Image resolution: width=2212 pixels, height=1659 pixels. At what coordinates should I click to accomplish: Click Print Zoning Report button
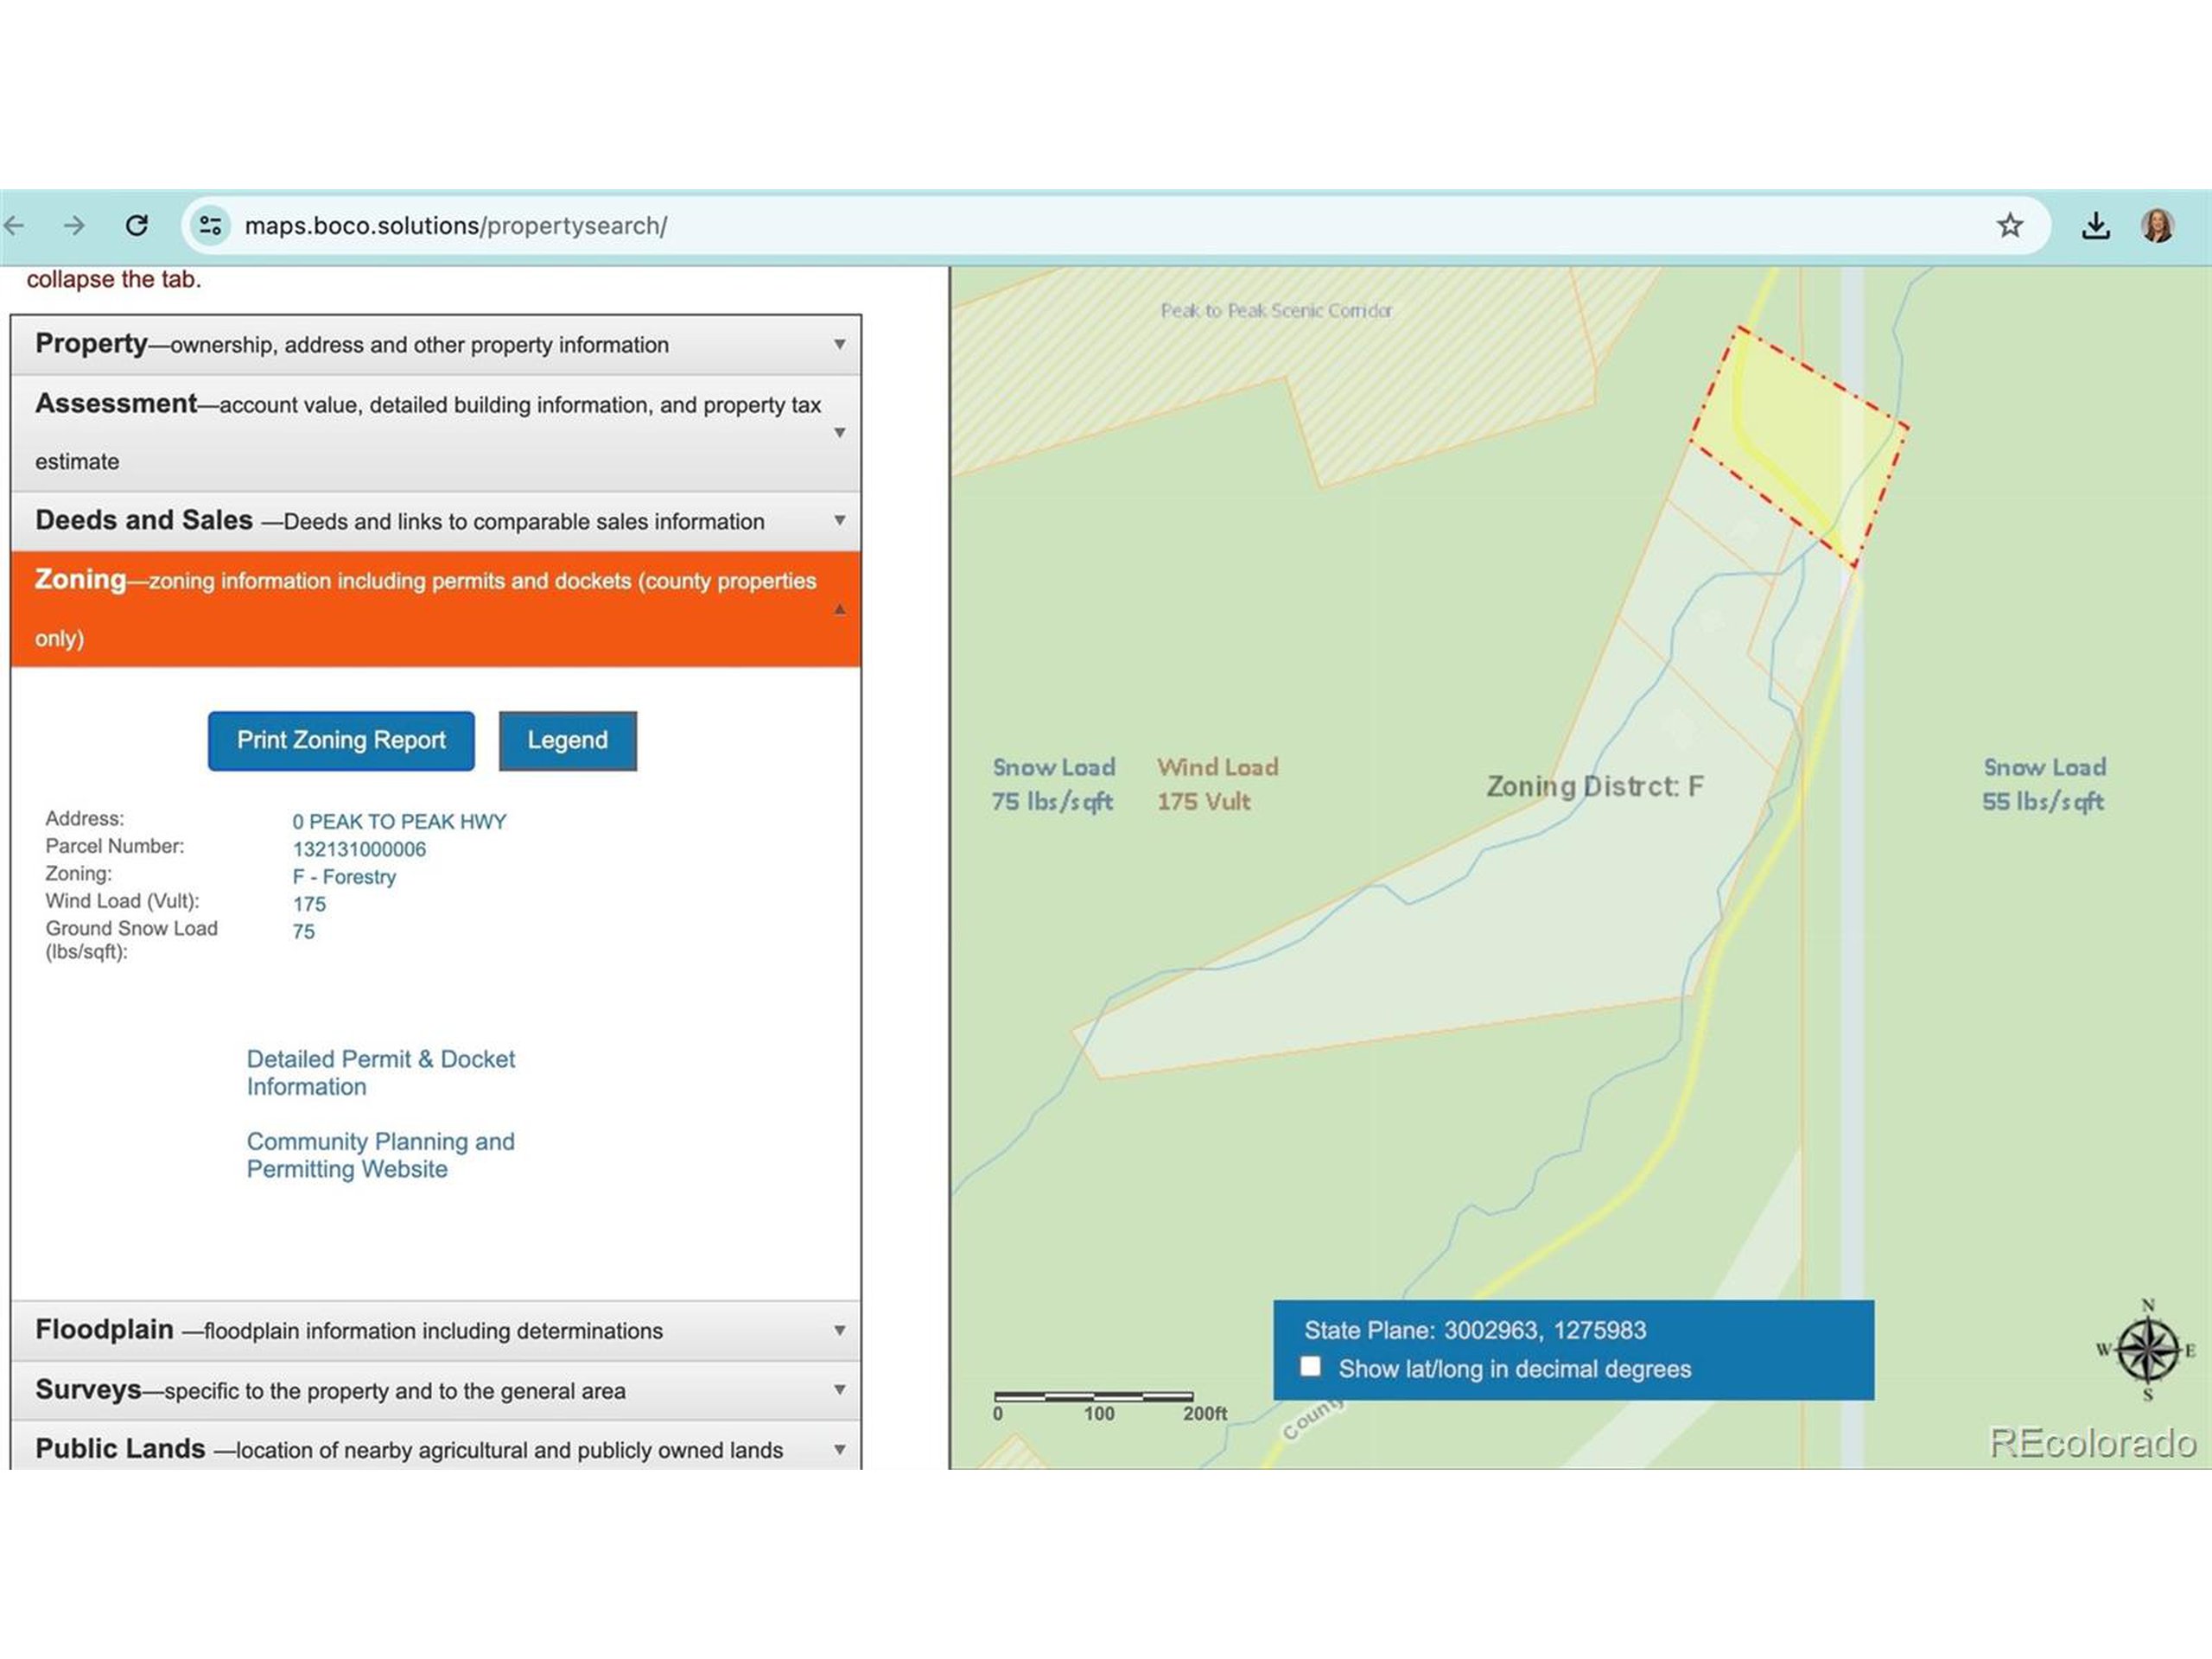point(341,741)
